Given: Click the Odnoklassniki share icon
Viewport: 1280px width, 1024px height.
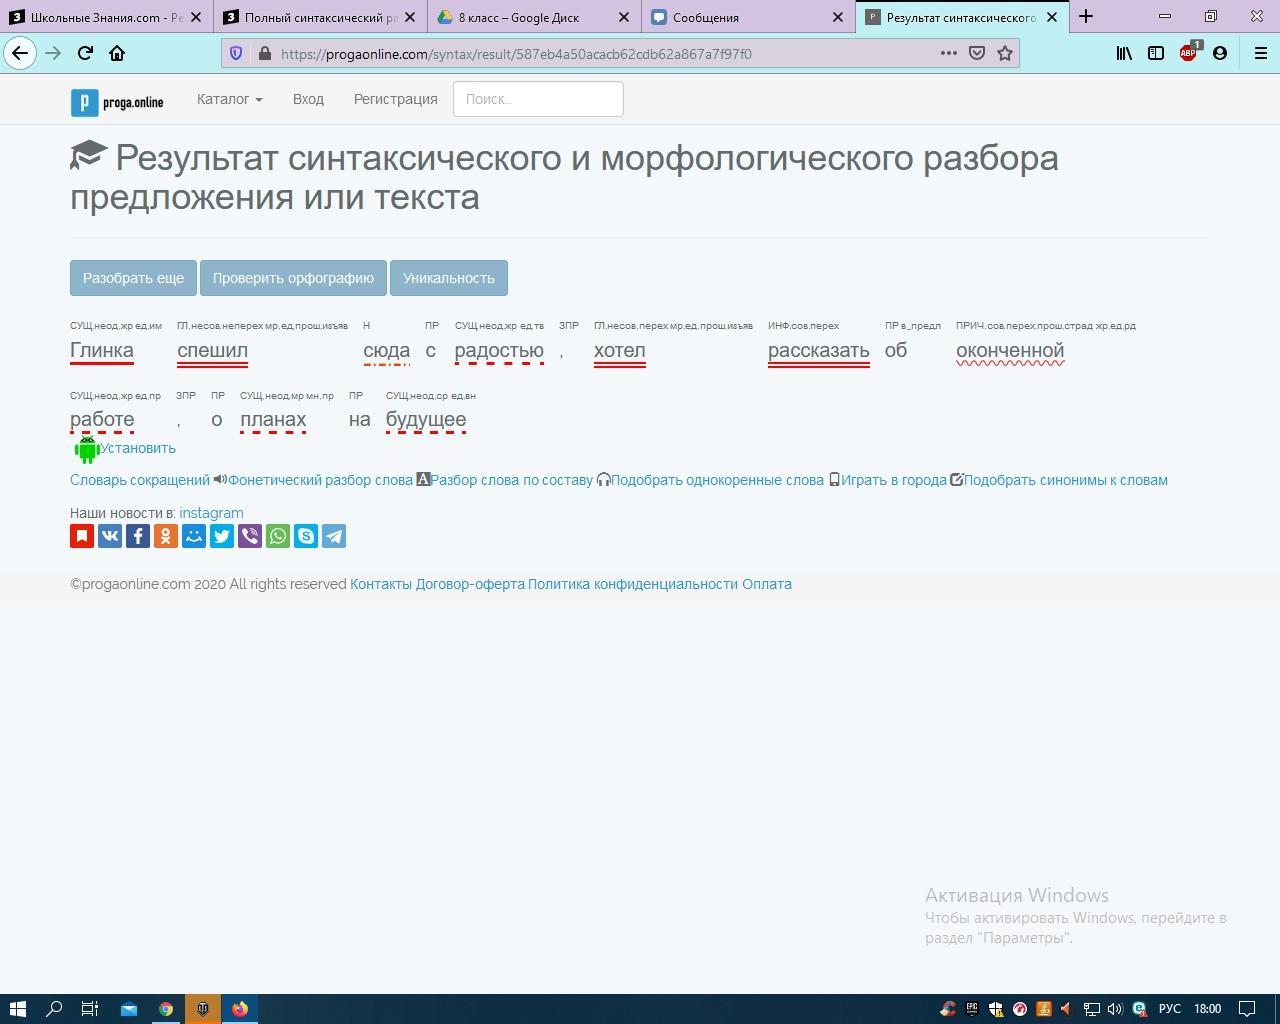Looking at the screenshot, I should [x=166, y=536].
